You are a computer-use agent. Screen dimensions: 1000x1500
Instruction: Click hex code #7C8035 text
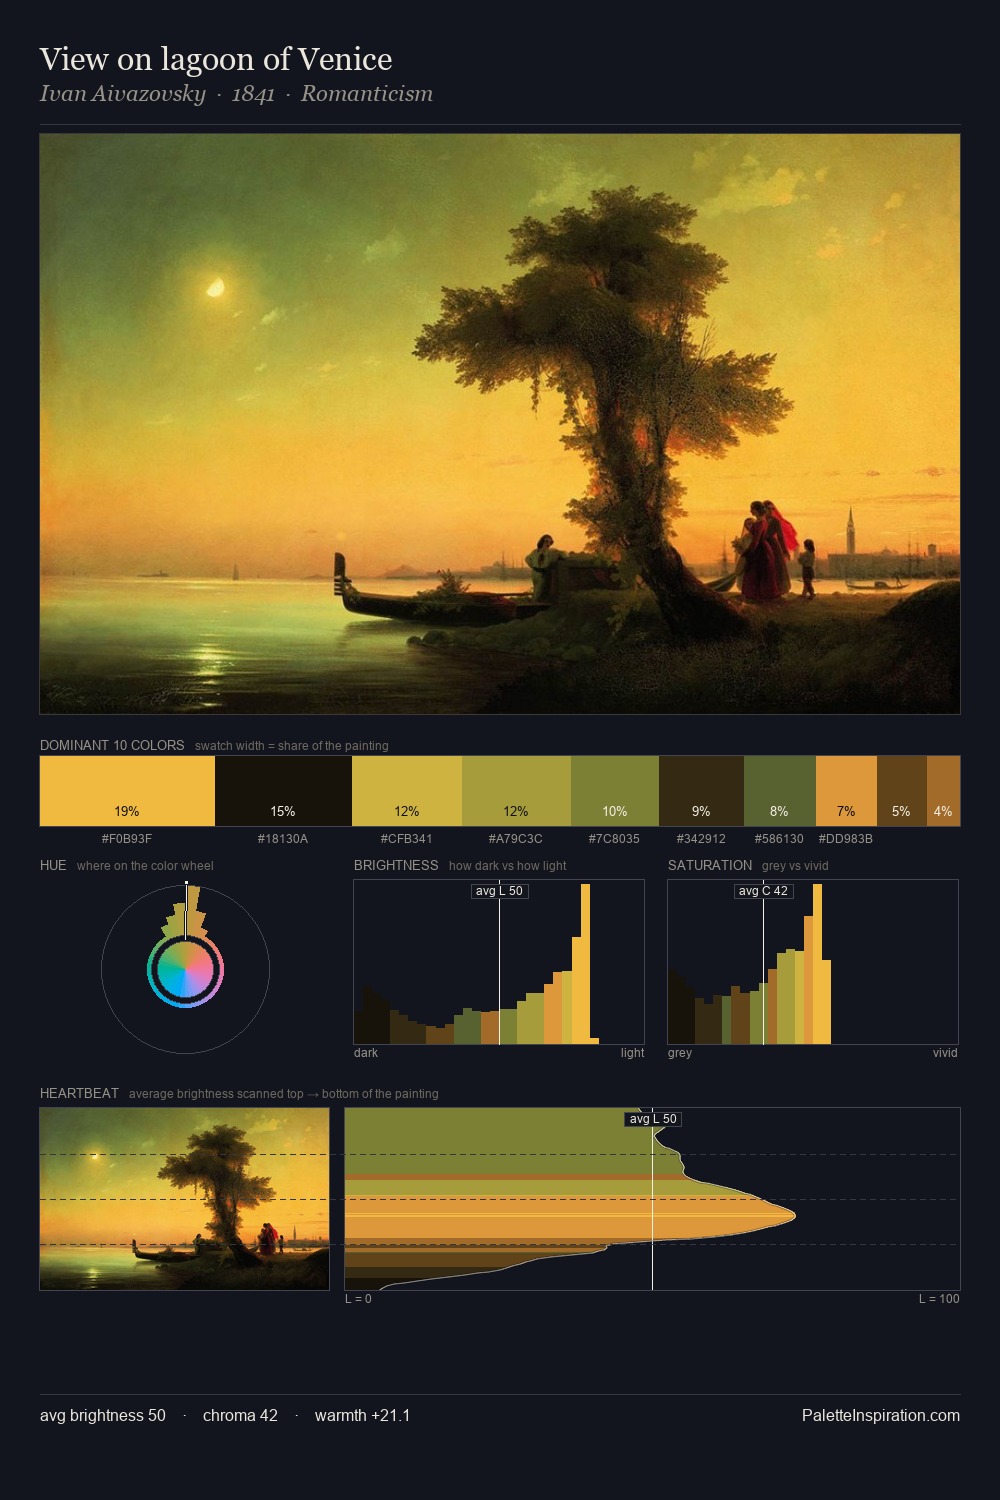tap(614, 838)
